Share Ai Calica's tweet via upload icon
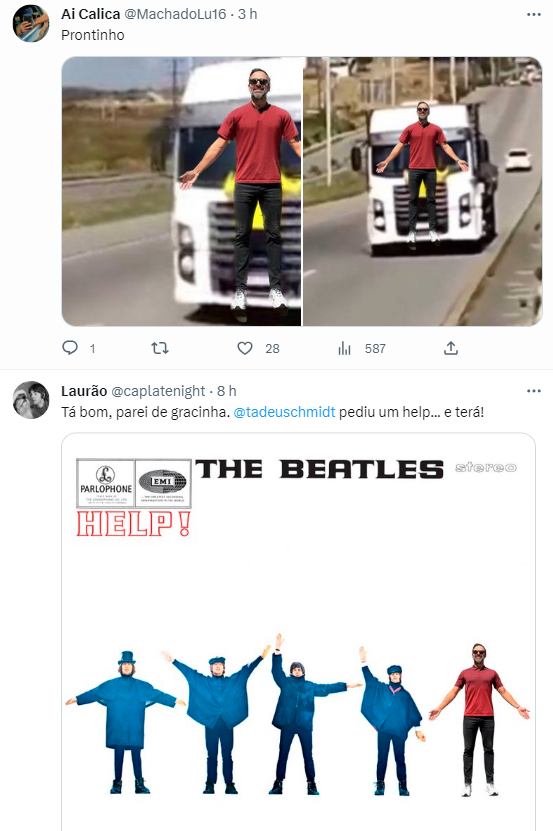 [x=451, y=348]
